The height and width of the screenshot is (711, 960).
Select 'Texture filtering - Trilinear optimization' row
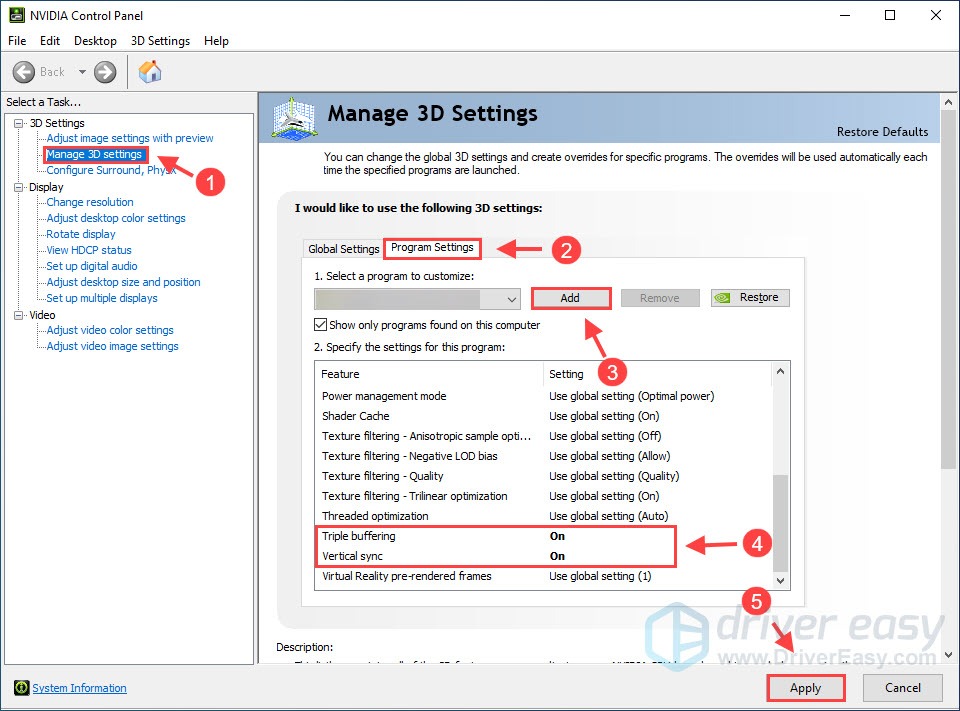click(x=544, y=496)
